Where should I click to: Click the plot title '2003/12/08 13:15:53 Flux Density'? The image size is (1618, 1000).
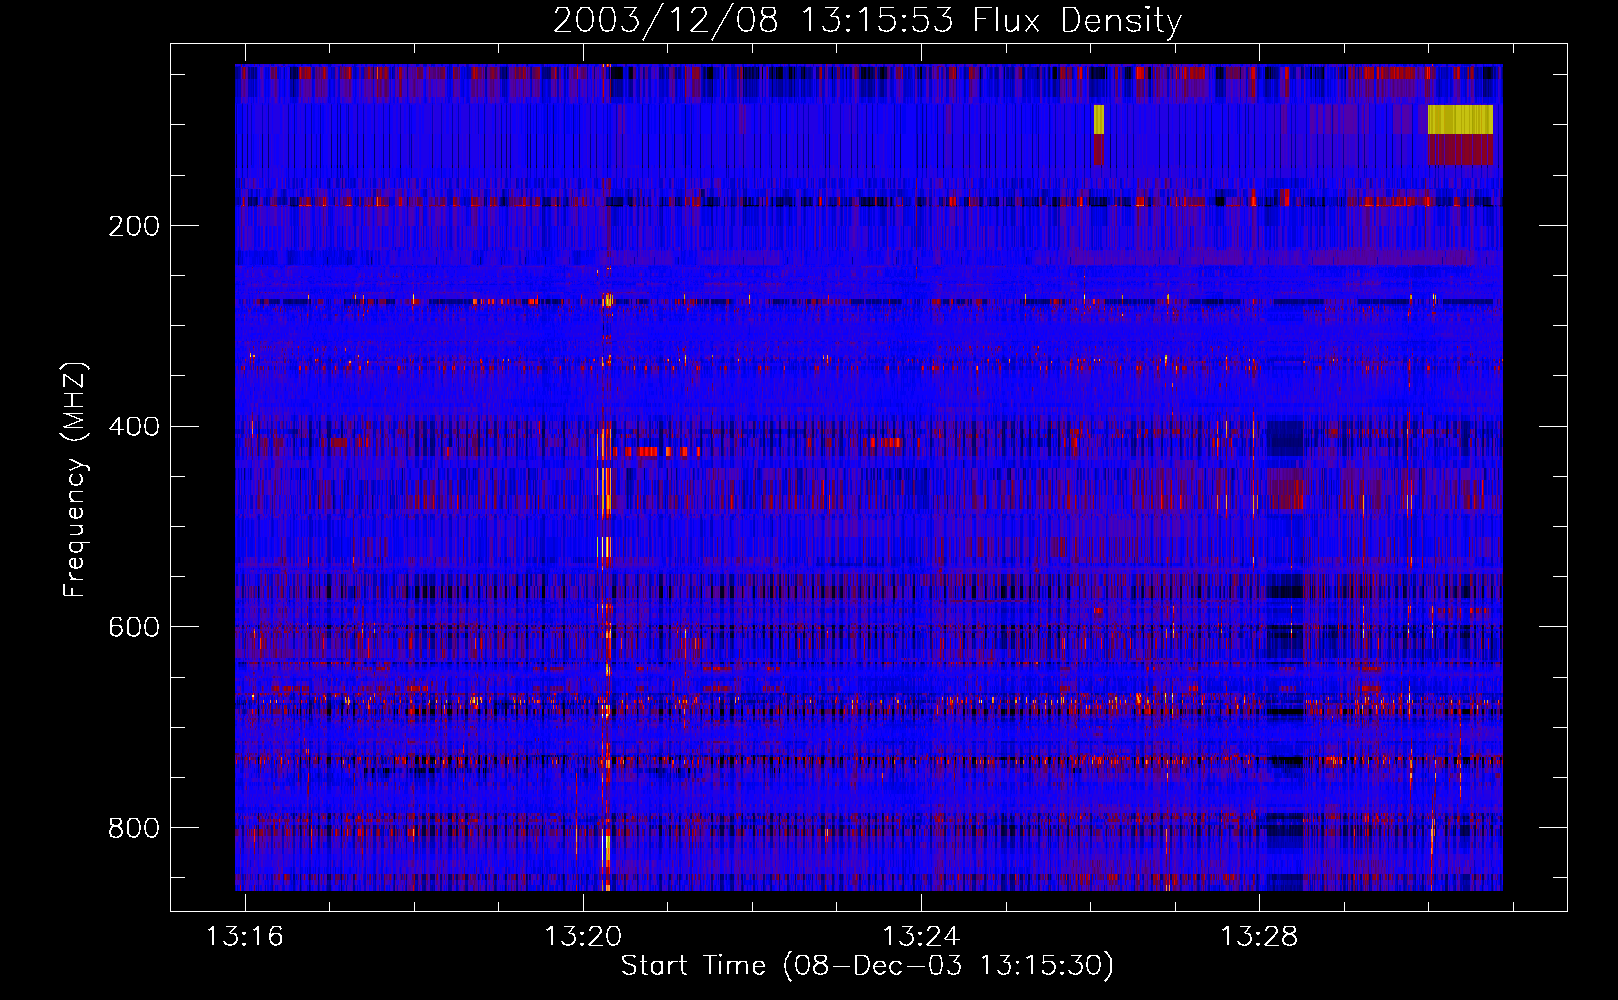pyautogui.click(x=867, y=20)
